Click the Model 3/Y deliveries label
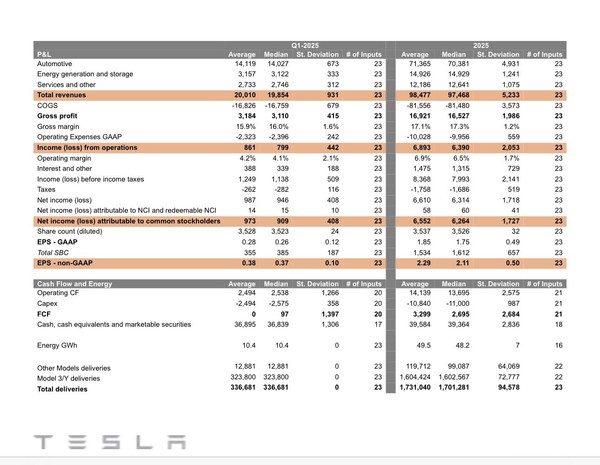Screen dimensions: 600x465 (74, 376)
